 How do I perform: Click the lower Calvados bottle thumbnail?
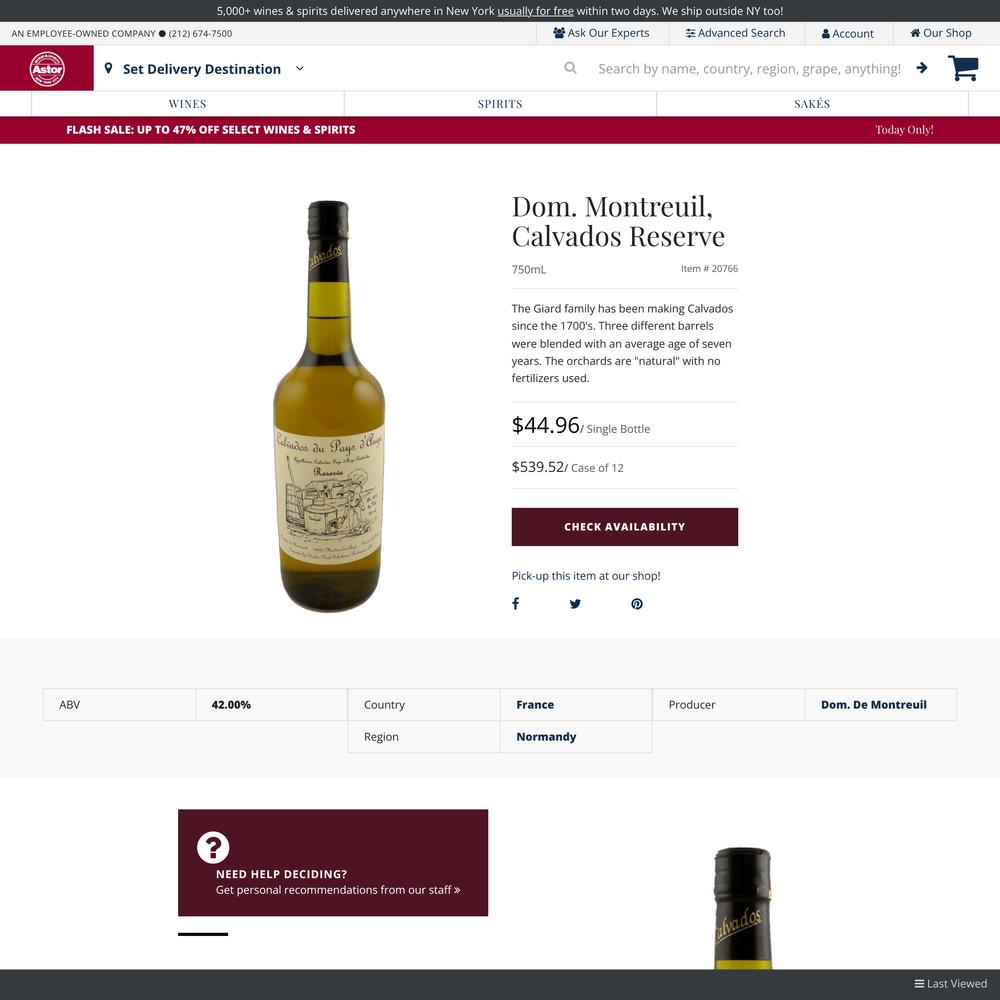(743, 908)
